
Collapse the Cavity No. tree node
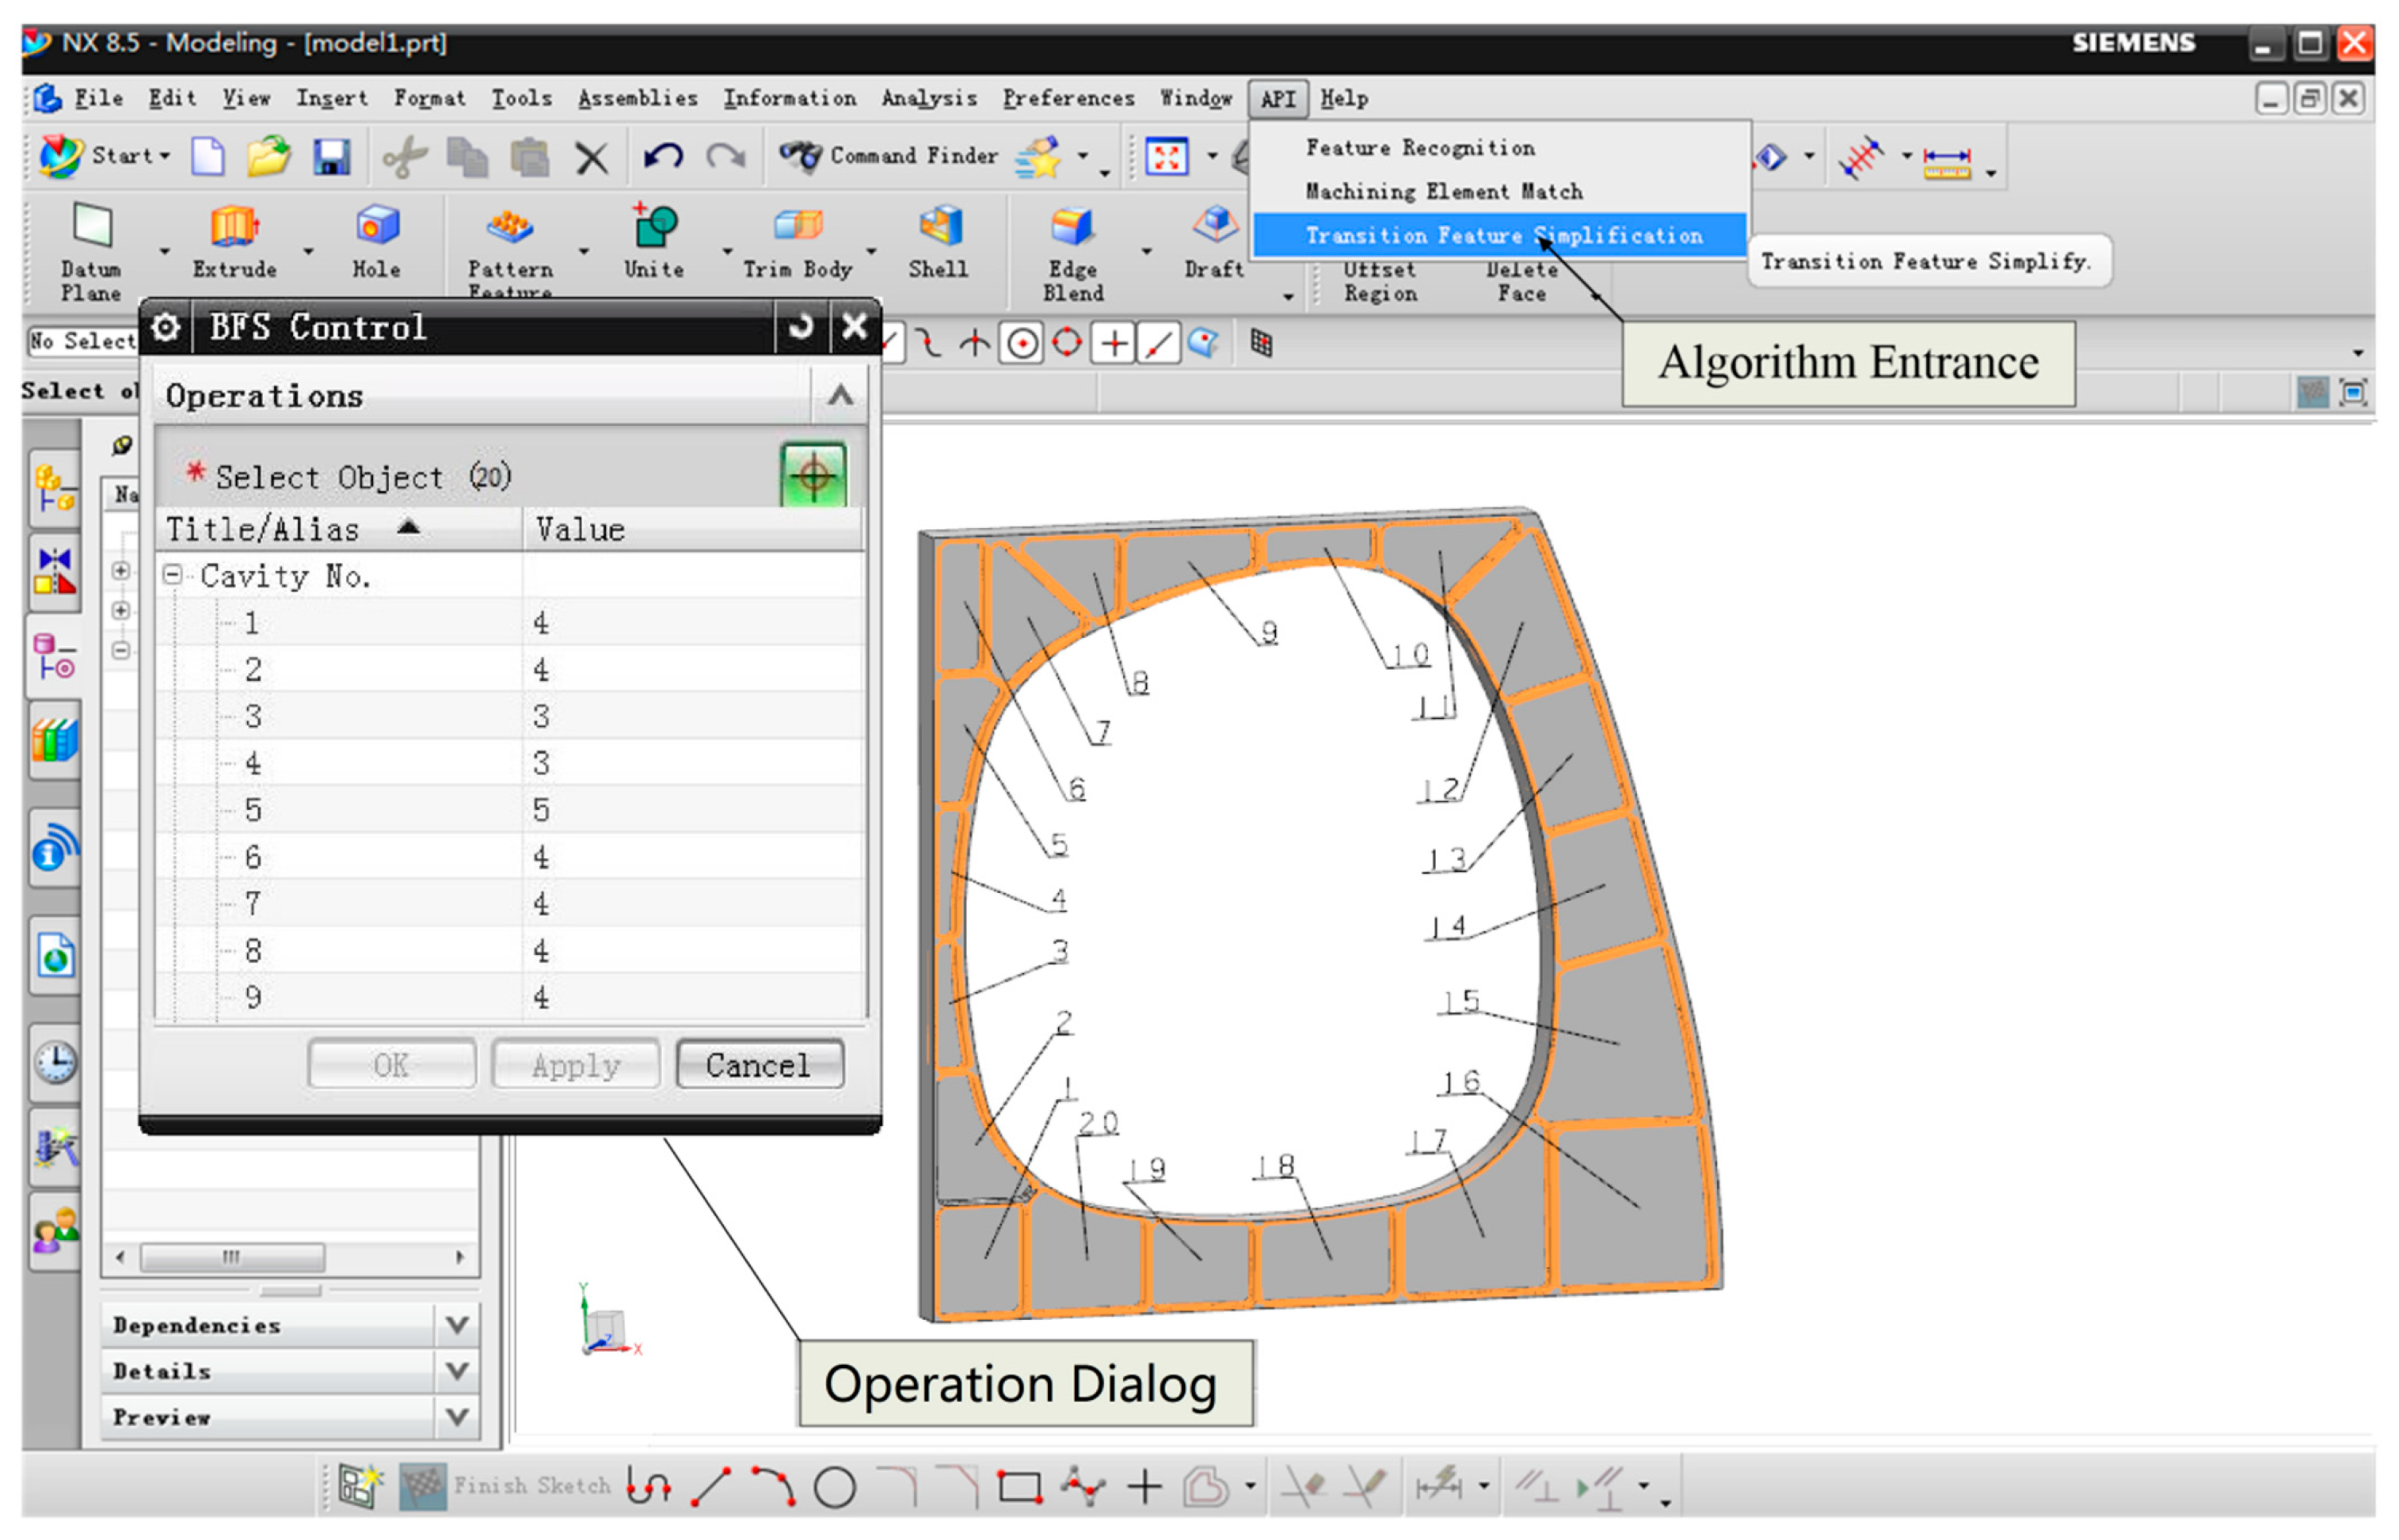click(173, 575)
